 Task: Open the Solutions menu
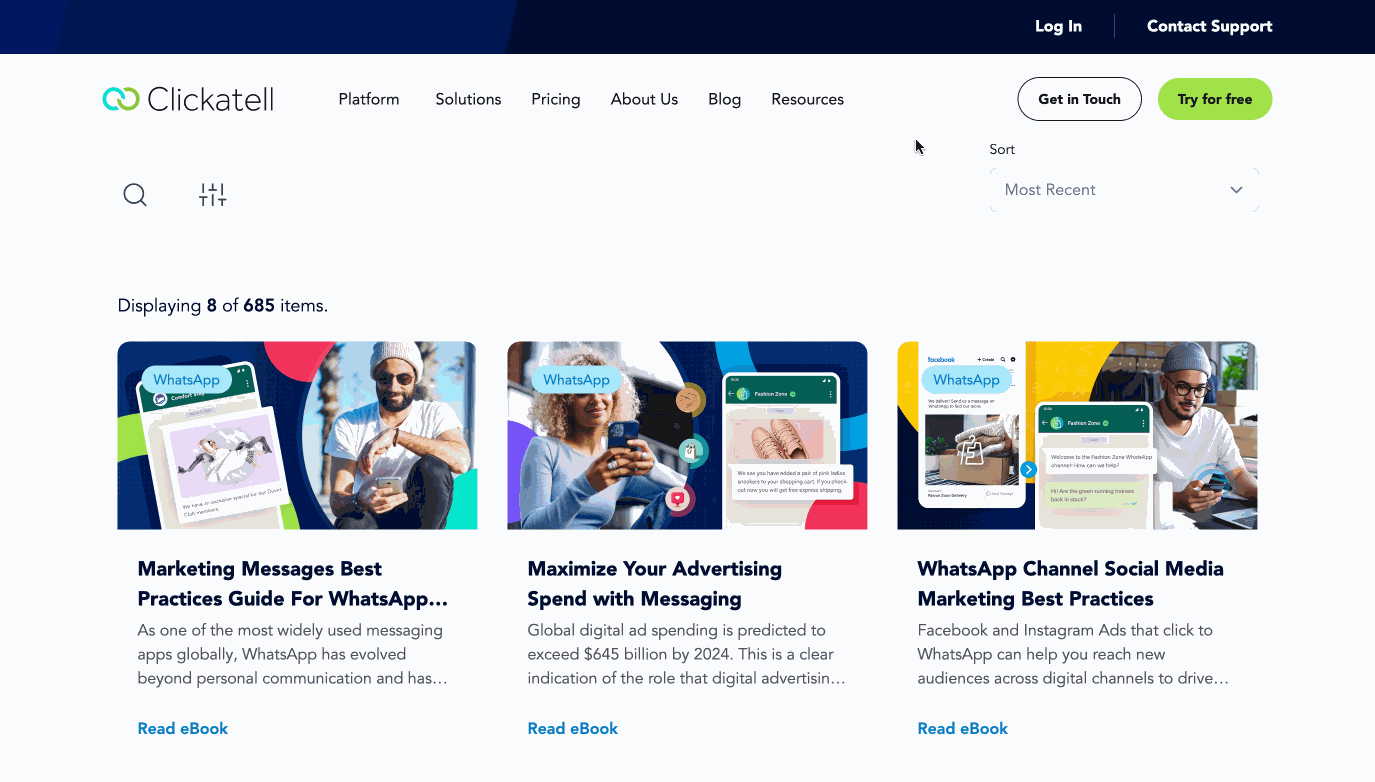pos(468,99)
